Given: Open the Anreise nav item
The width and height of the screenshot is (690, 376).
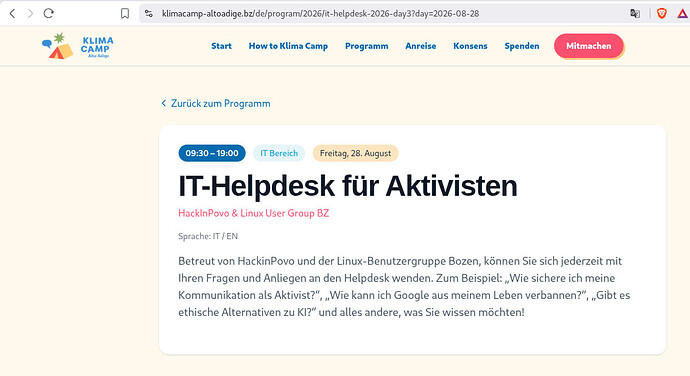Looking at the screenshot, I should coord(421,46).
